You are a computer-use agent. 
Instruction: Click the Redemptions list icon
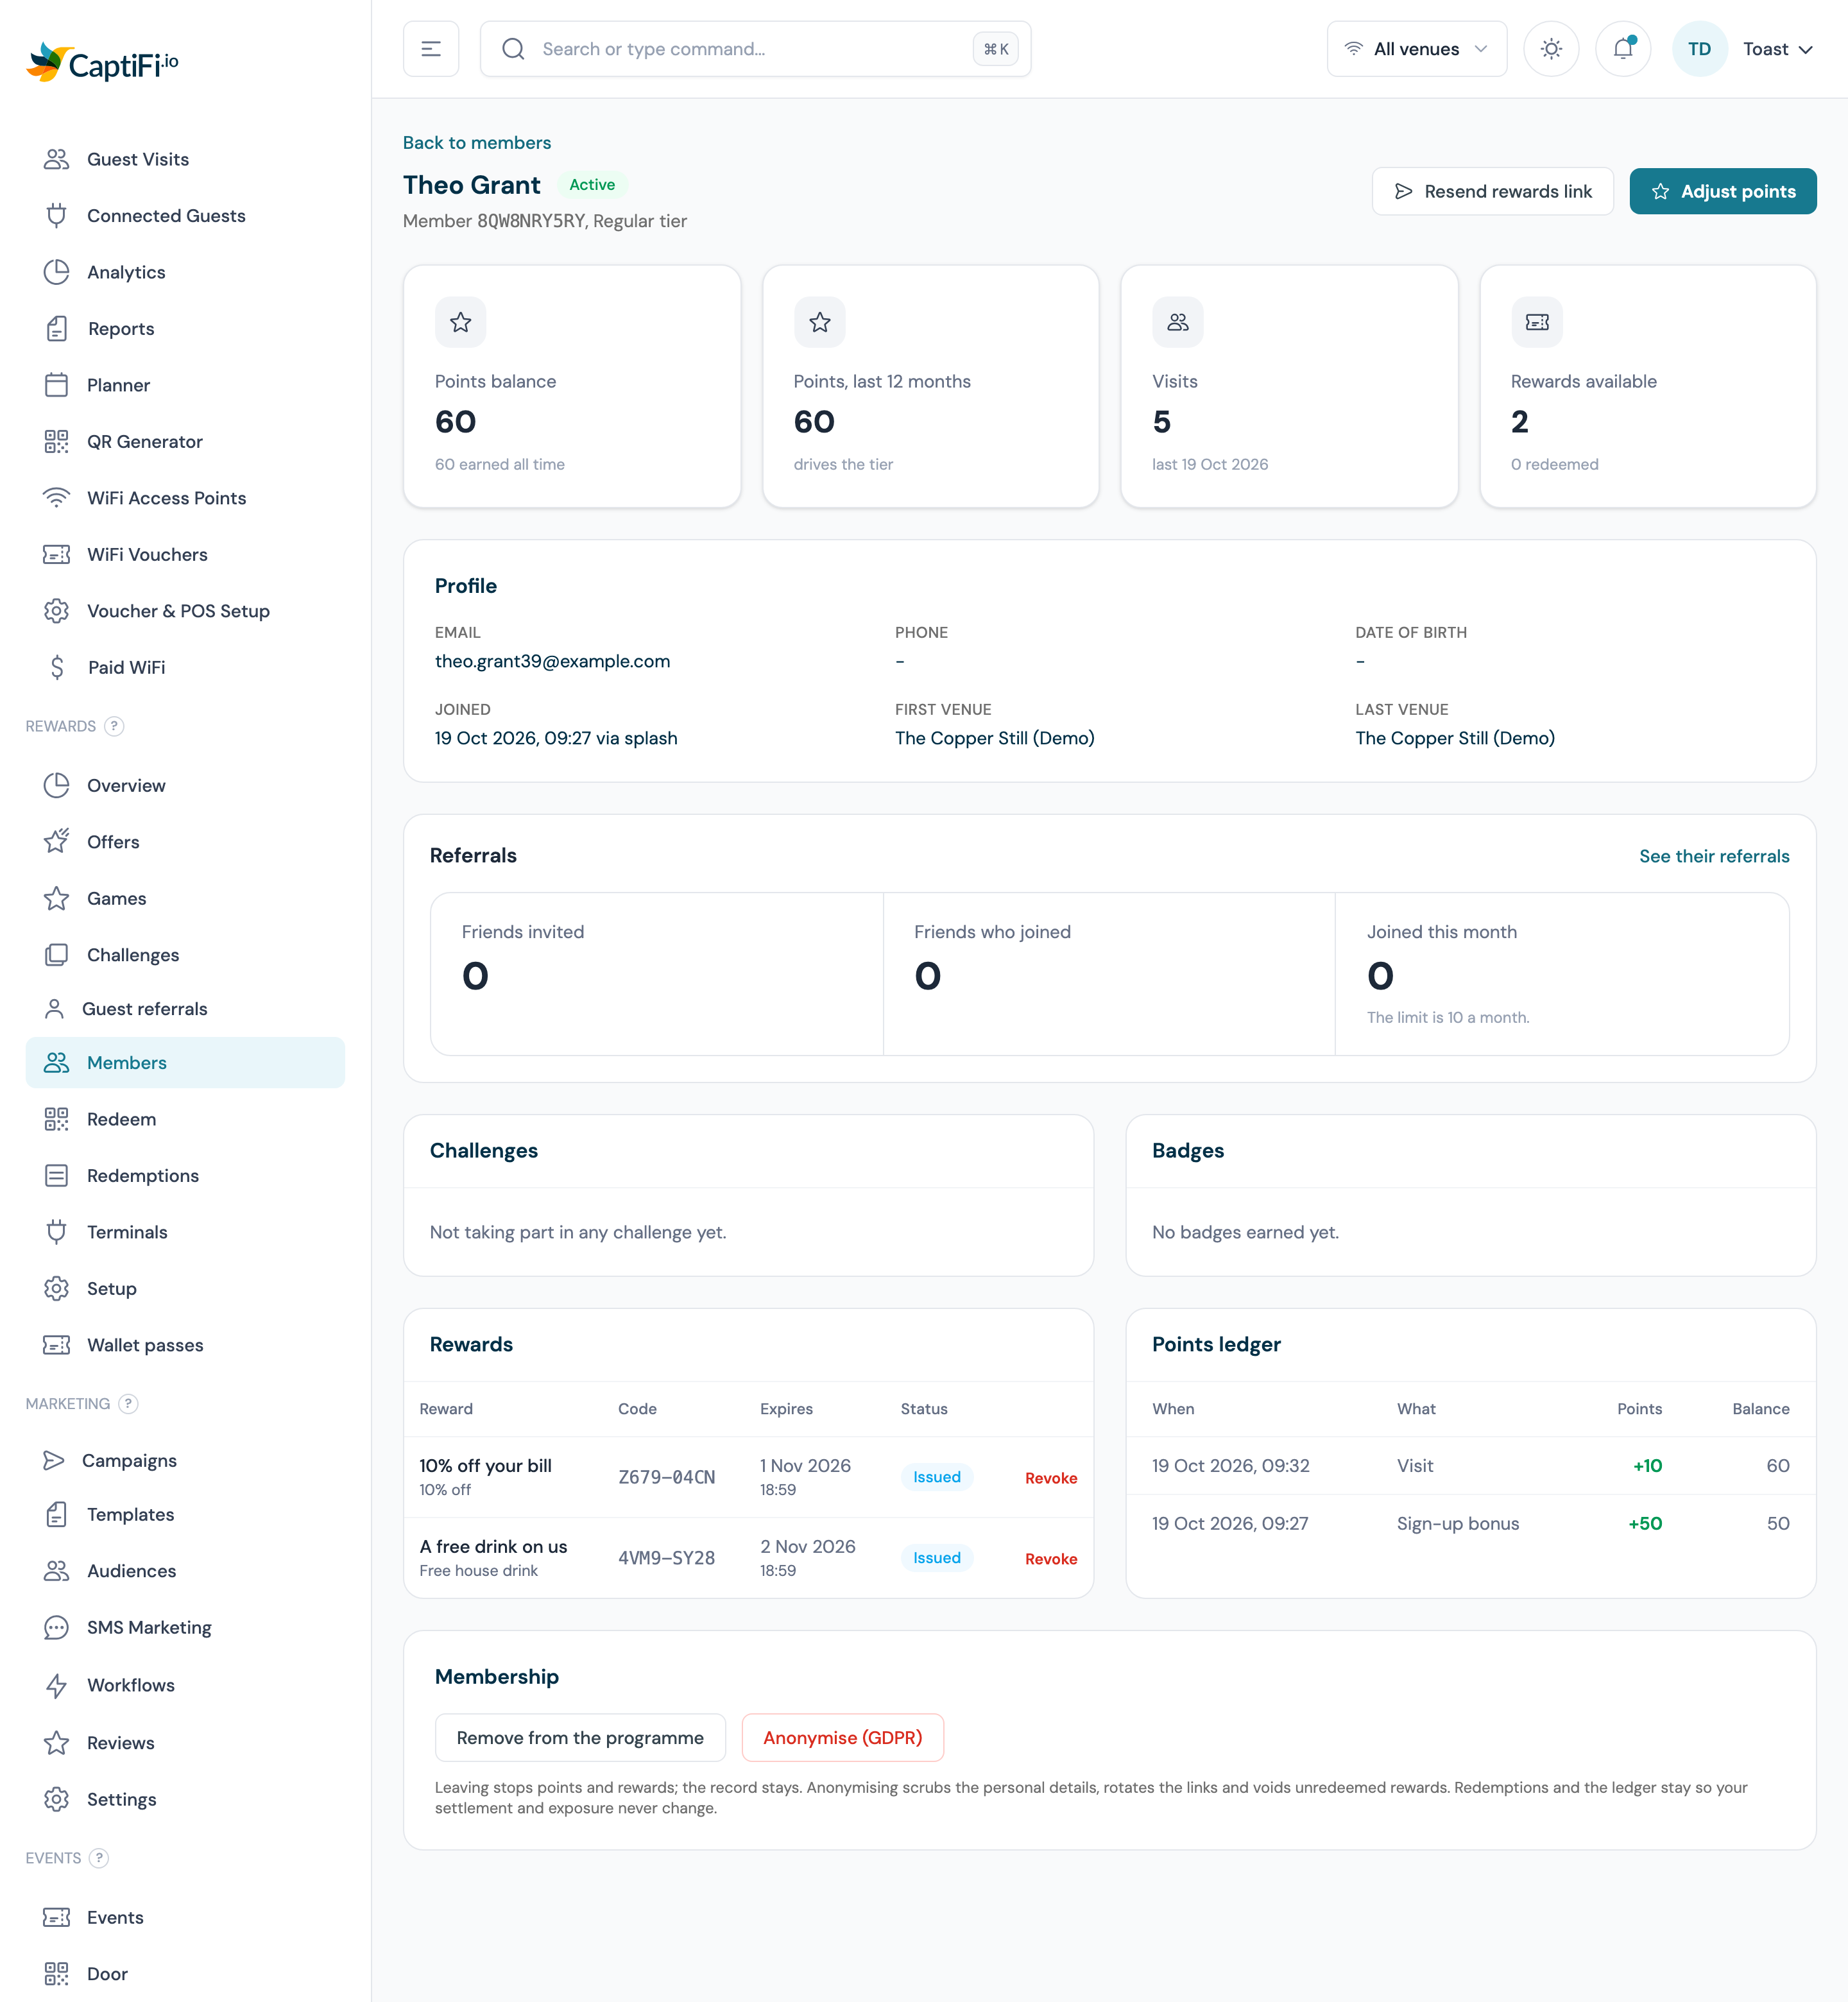pyautogui.click(x=57, y=1176)
